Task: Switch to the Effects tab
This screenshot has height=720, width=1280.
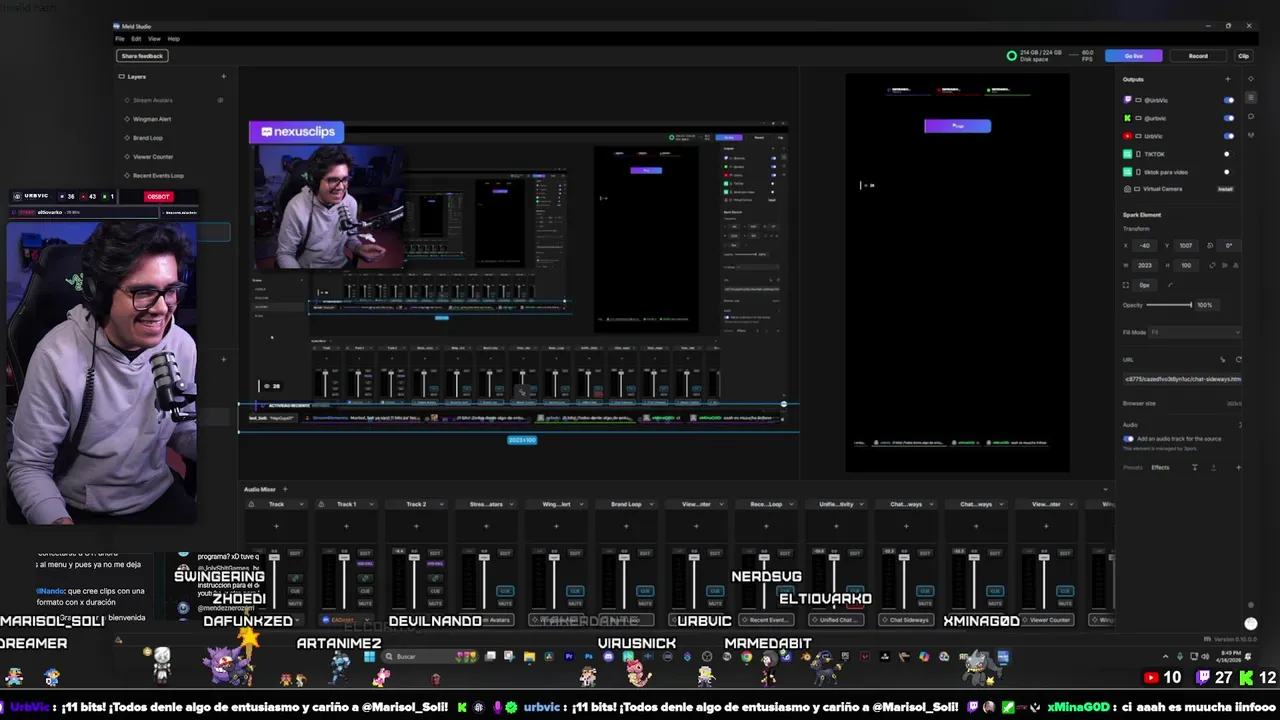Action: point(1160,468)
